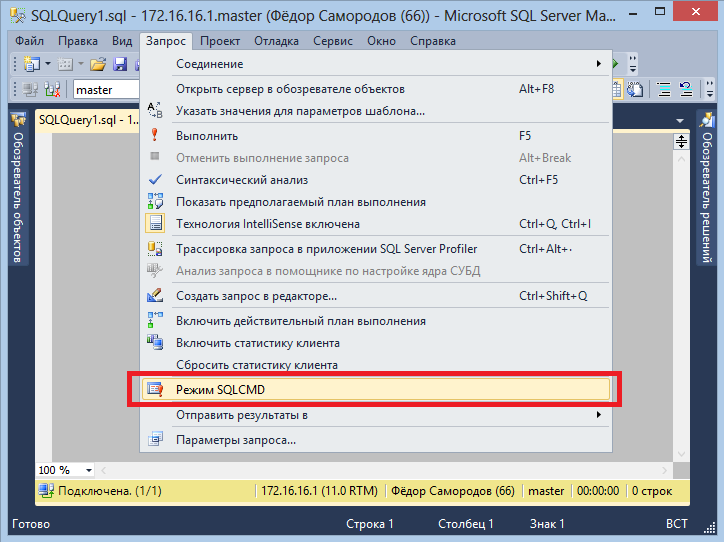Choose Сбросить статистику клиента
Image resolution: width=724 pixels, height=542 pixels.
376,365
